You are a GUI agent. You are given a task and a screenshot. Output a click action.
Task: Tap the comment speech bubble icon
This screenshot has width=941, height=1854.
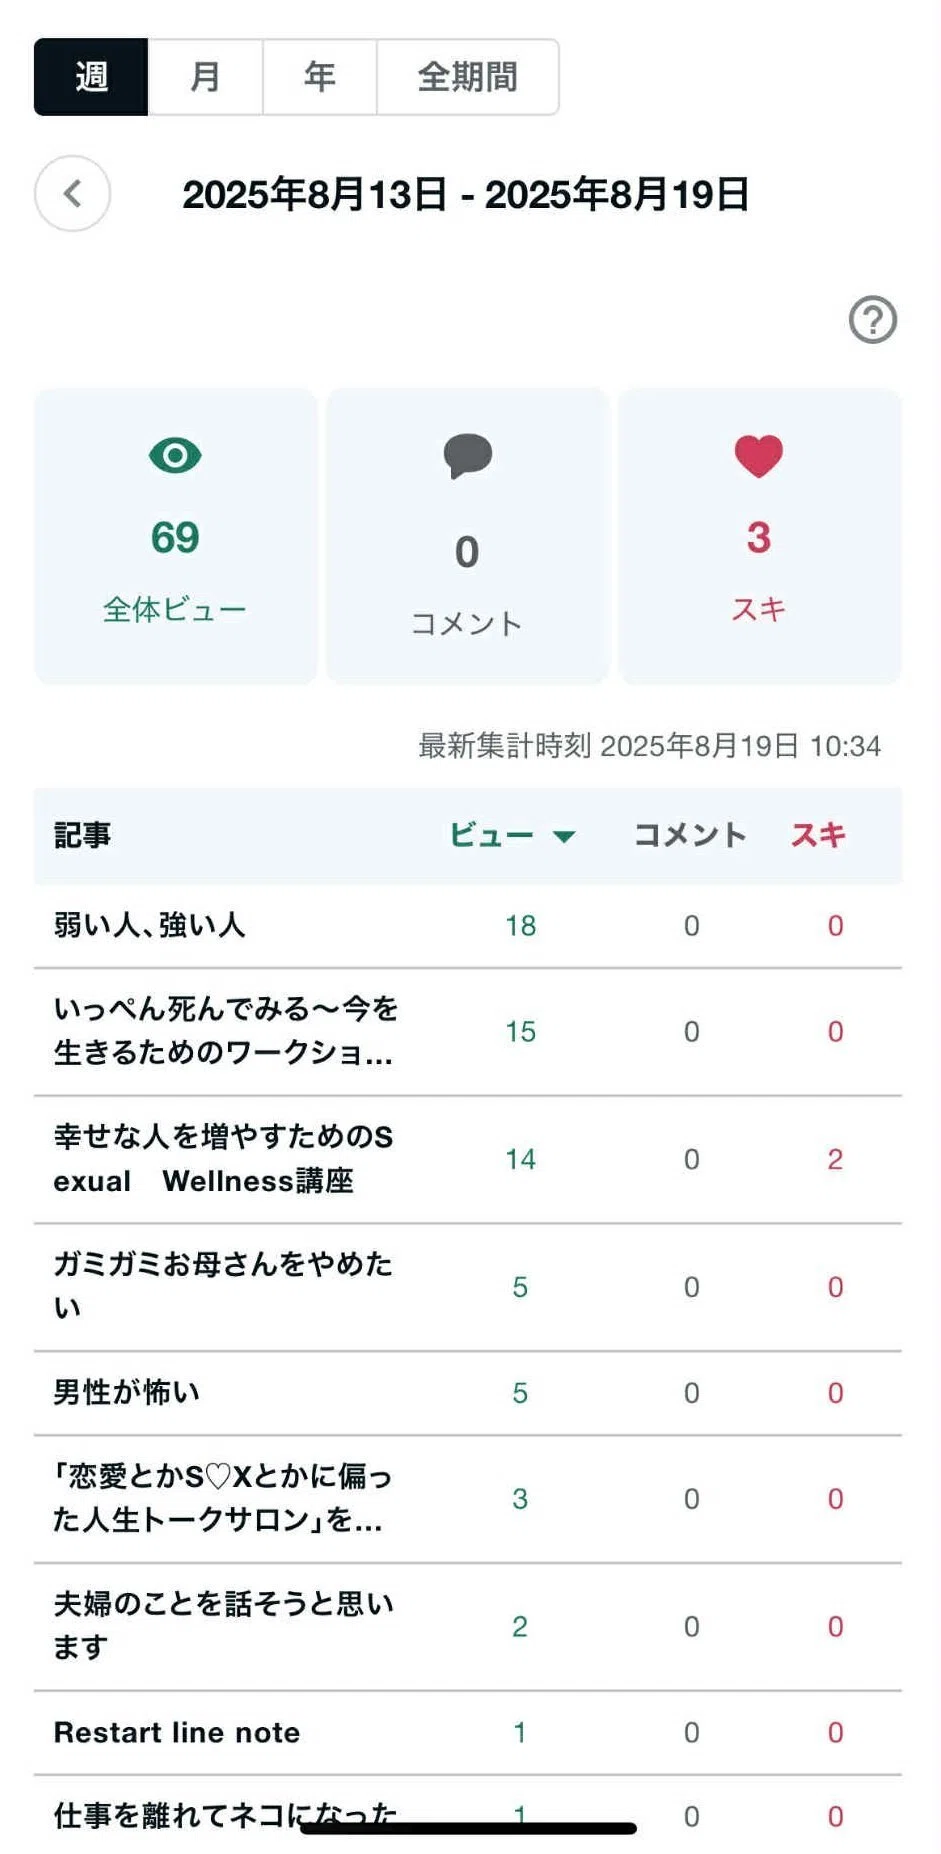pyautogui.click(x=467, y=456)
